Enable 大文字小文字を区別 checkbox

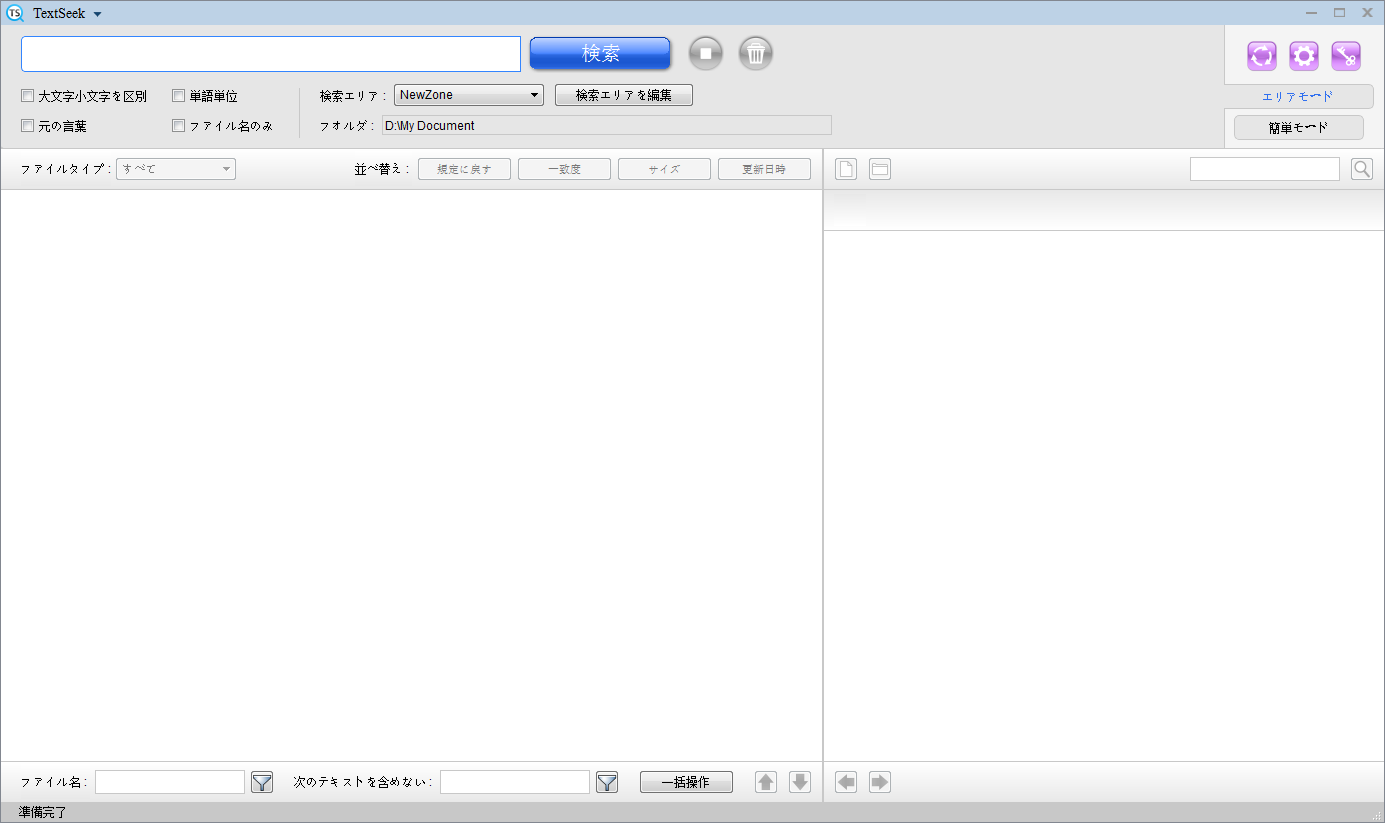(x=28, y=96)
